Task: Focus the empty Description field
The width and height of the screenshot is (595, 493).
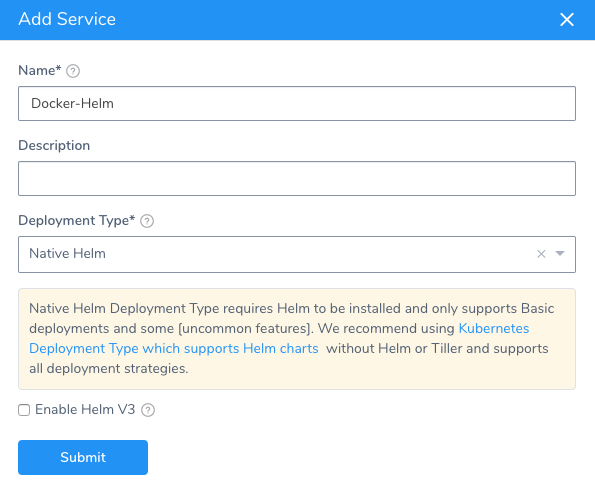Action: (297, 178)
